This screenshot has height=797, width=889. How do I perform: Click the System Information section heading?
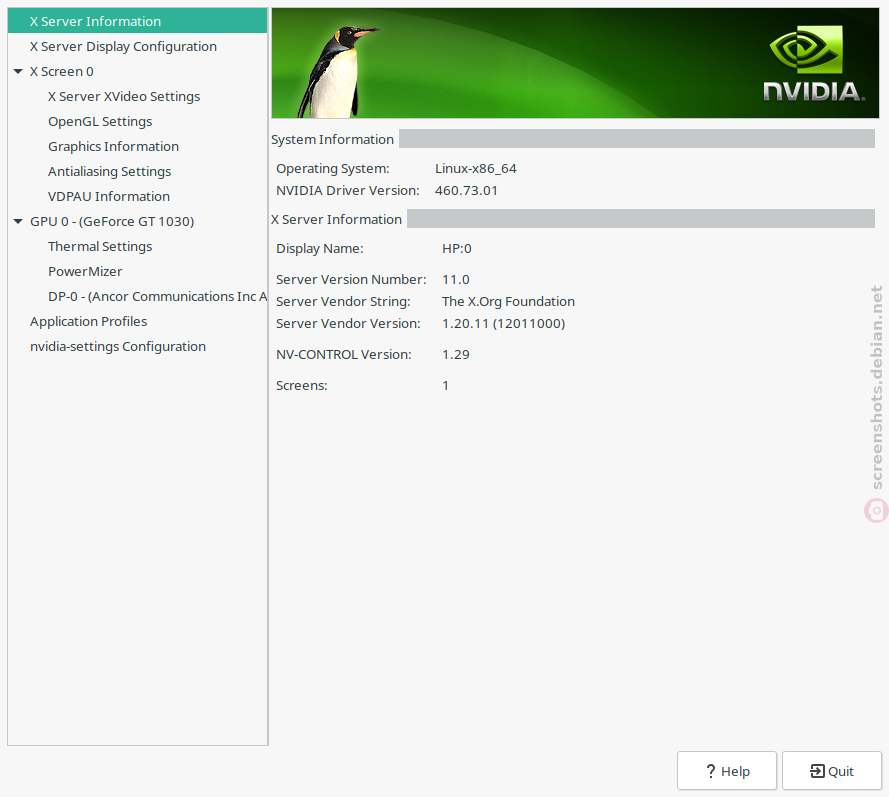332,139
